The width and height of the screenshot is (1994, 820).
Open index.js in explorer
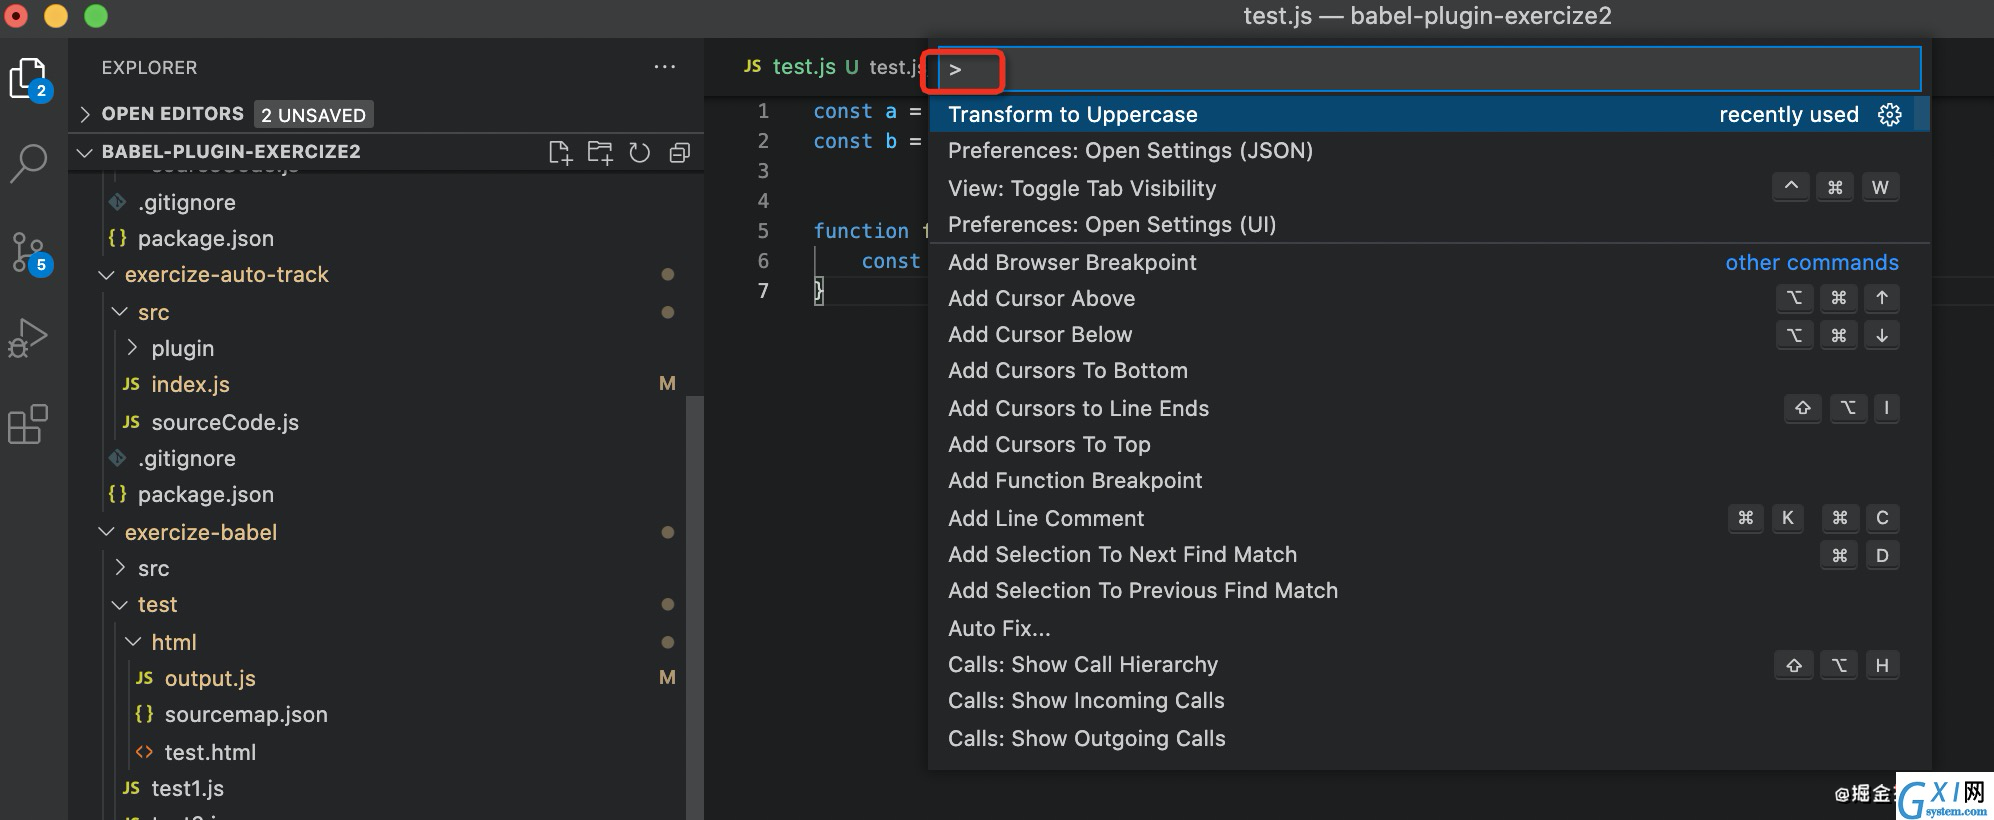190,384
